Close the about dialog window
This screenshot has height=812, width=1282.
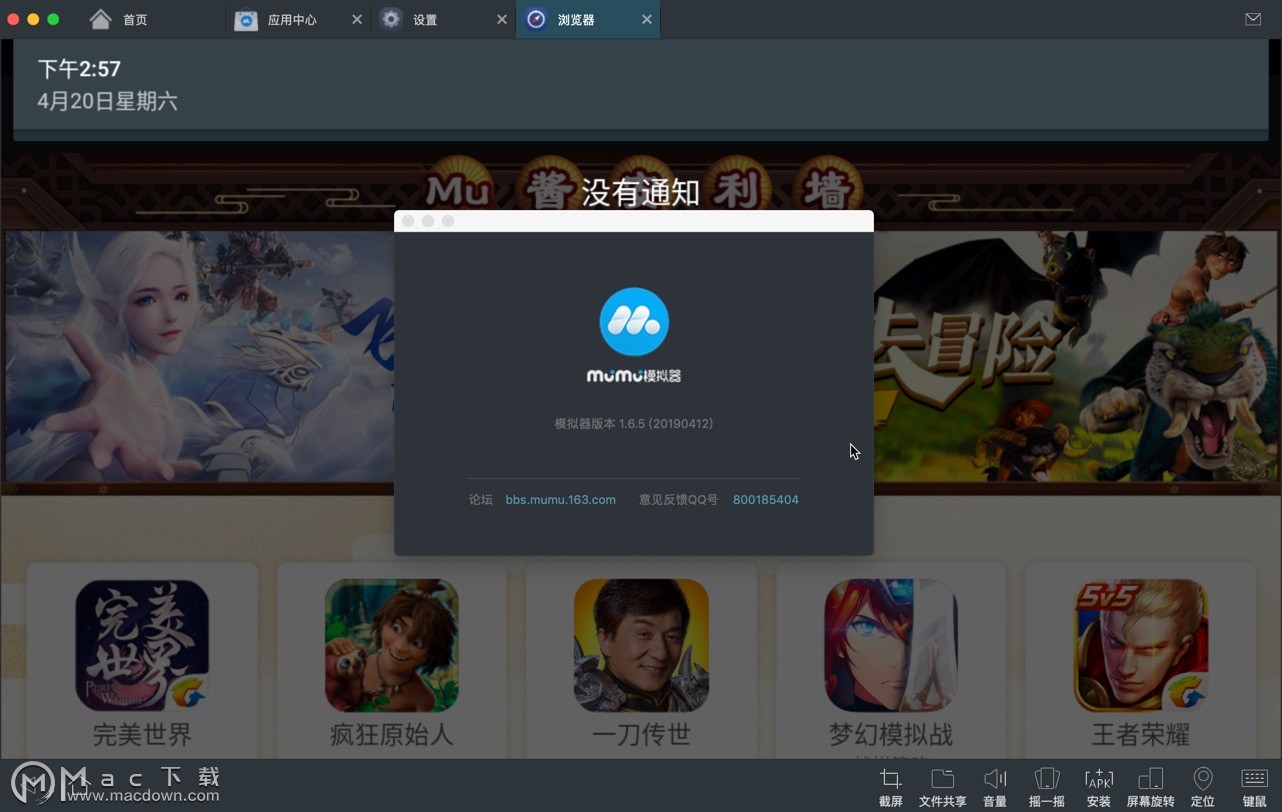tap(408, 221)
